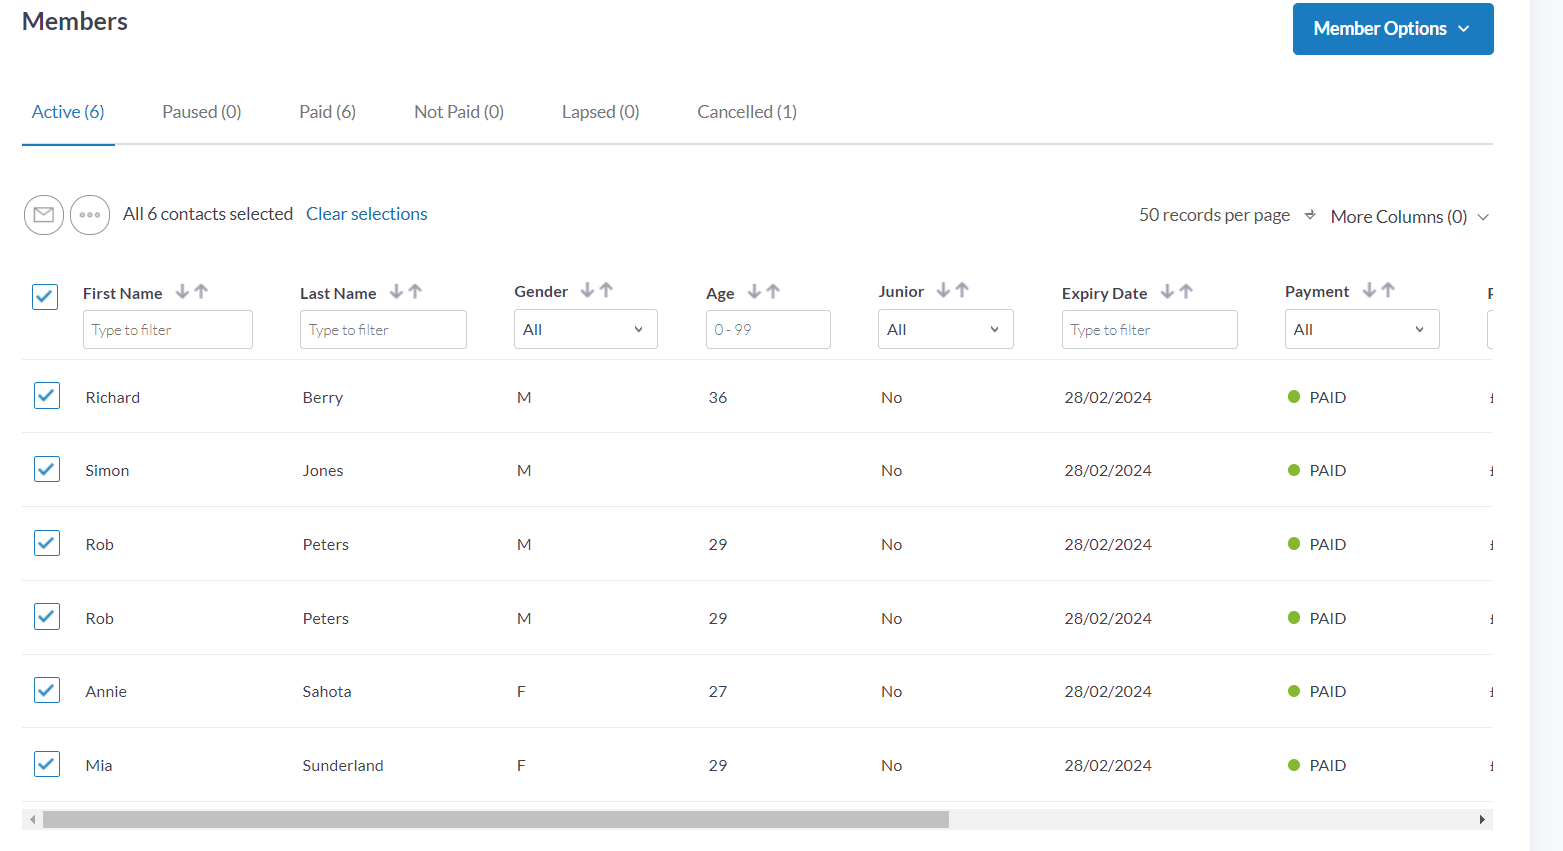Image resolution: width=1563 pixels, height=851 pixels.
Task: Focus Expiry Date filter field
Action: [x=1150, y=329]
